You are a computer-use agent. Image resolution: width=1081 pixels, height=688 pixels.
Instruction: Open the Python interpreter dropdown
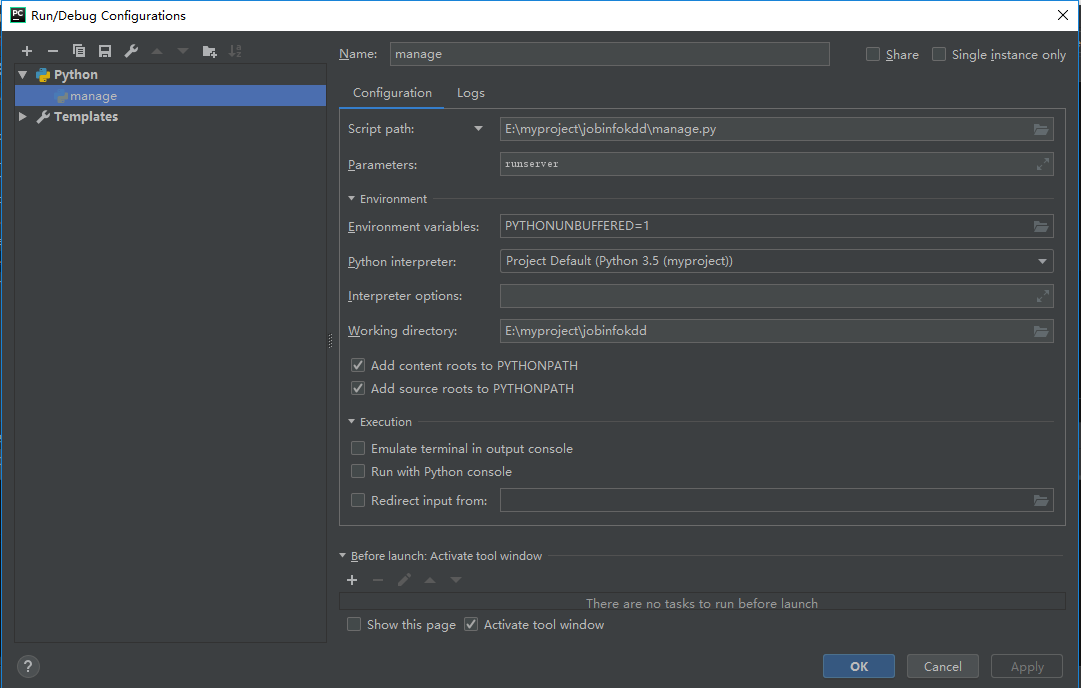1043,262
